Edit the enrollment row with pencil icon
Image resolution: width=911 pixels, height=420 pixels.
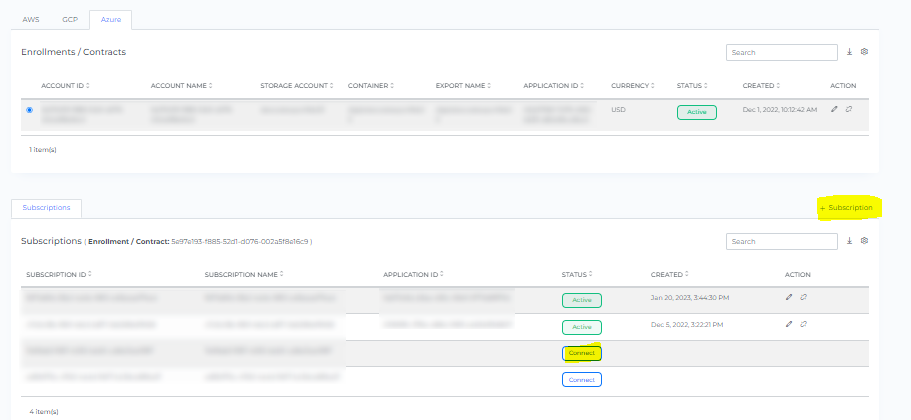click(x=834, y=110)
